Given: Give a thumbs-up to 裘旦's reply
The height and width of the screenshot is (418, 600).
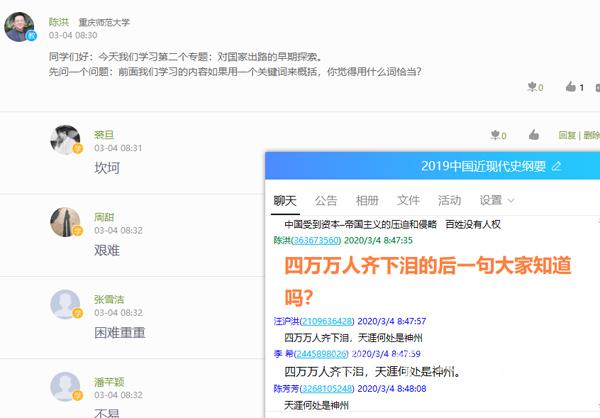Looking at the screenshot, I should (534, 135).
